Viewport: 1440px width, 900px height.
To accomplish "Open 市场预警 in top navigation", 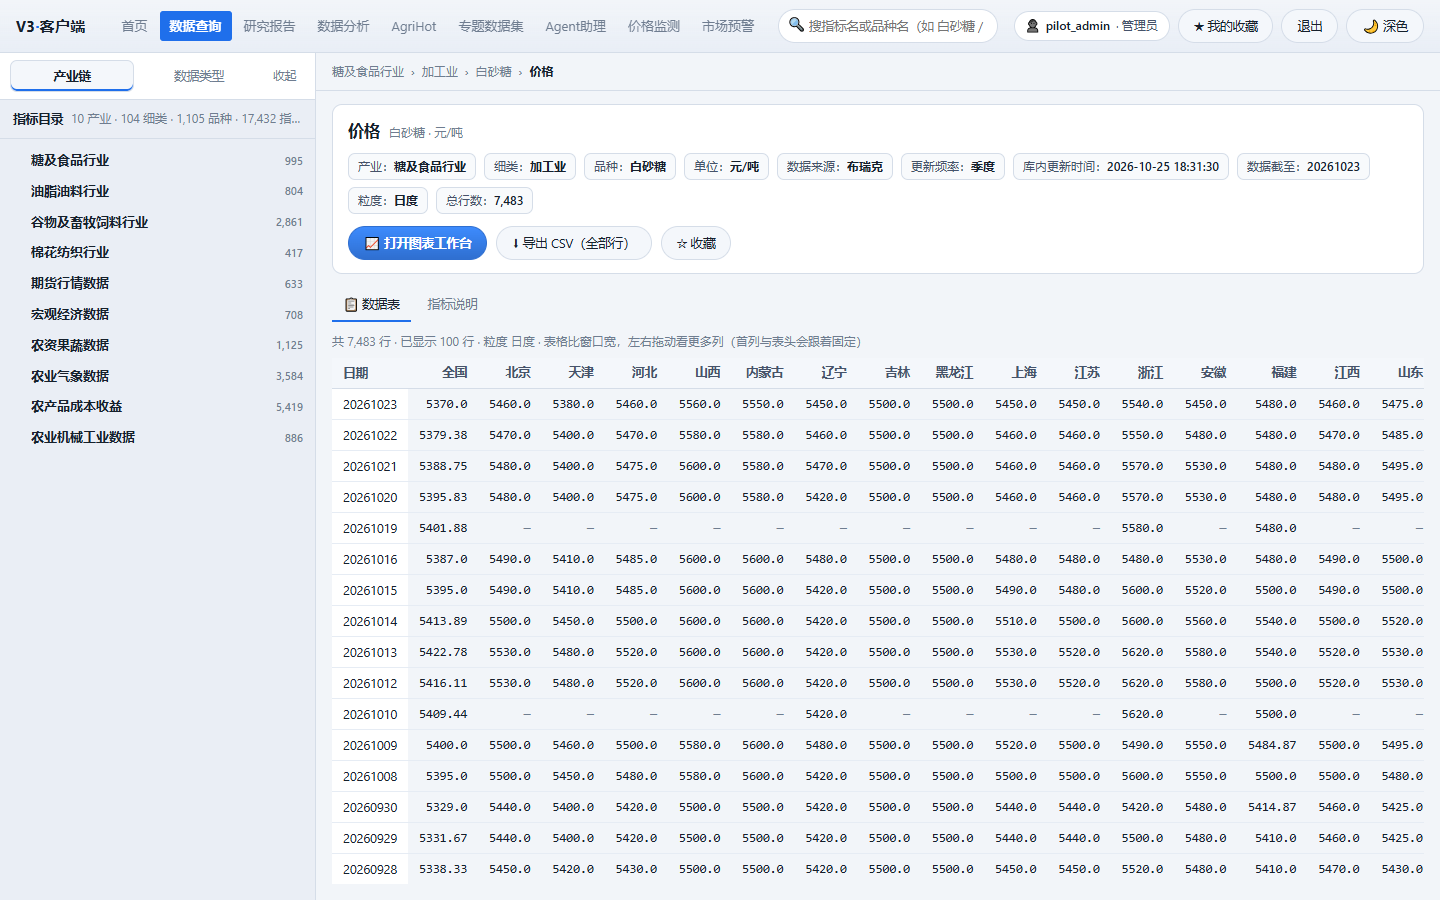I will pyautogui.click(x=728, y=26).
